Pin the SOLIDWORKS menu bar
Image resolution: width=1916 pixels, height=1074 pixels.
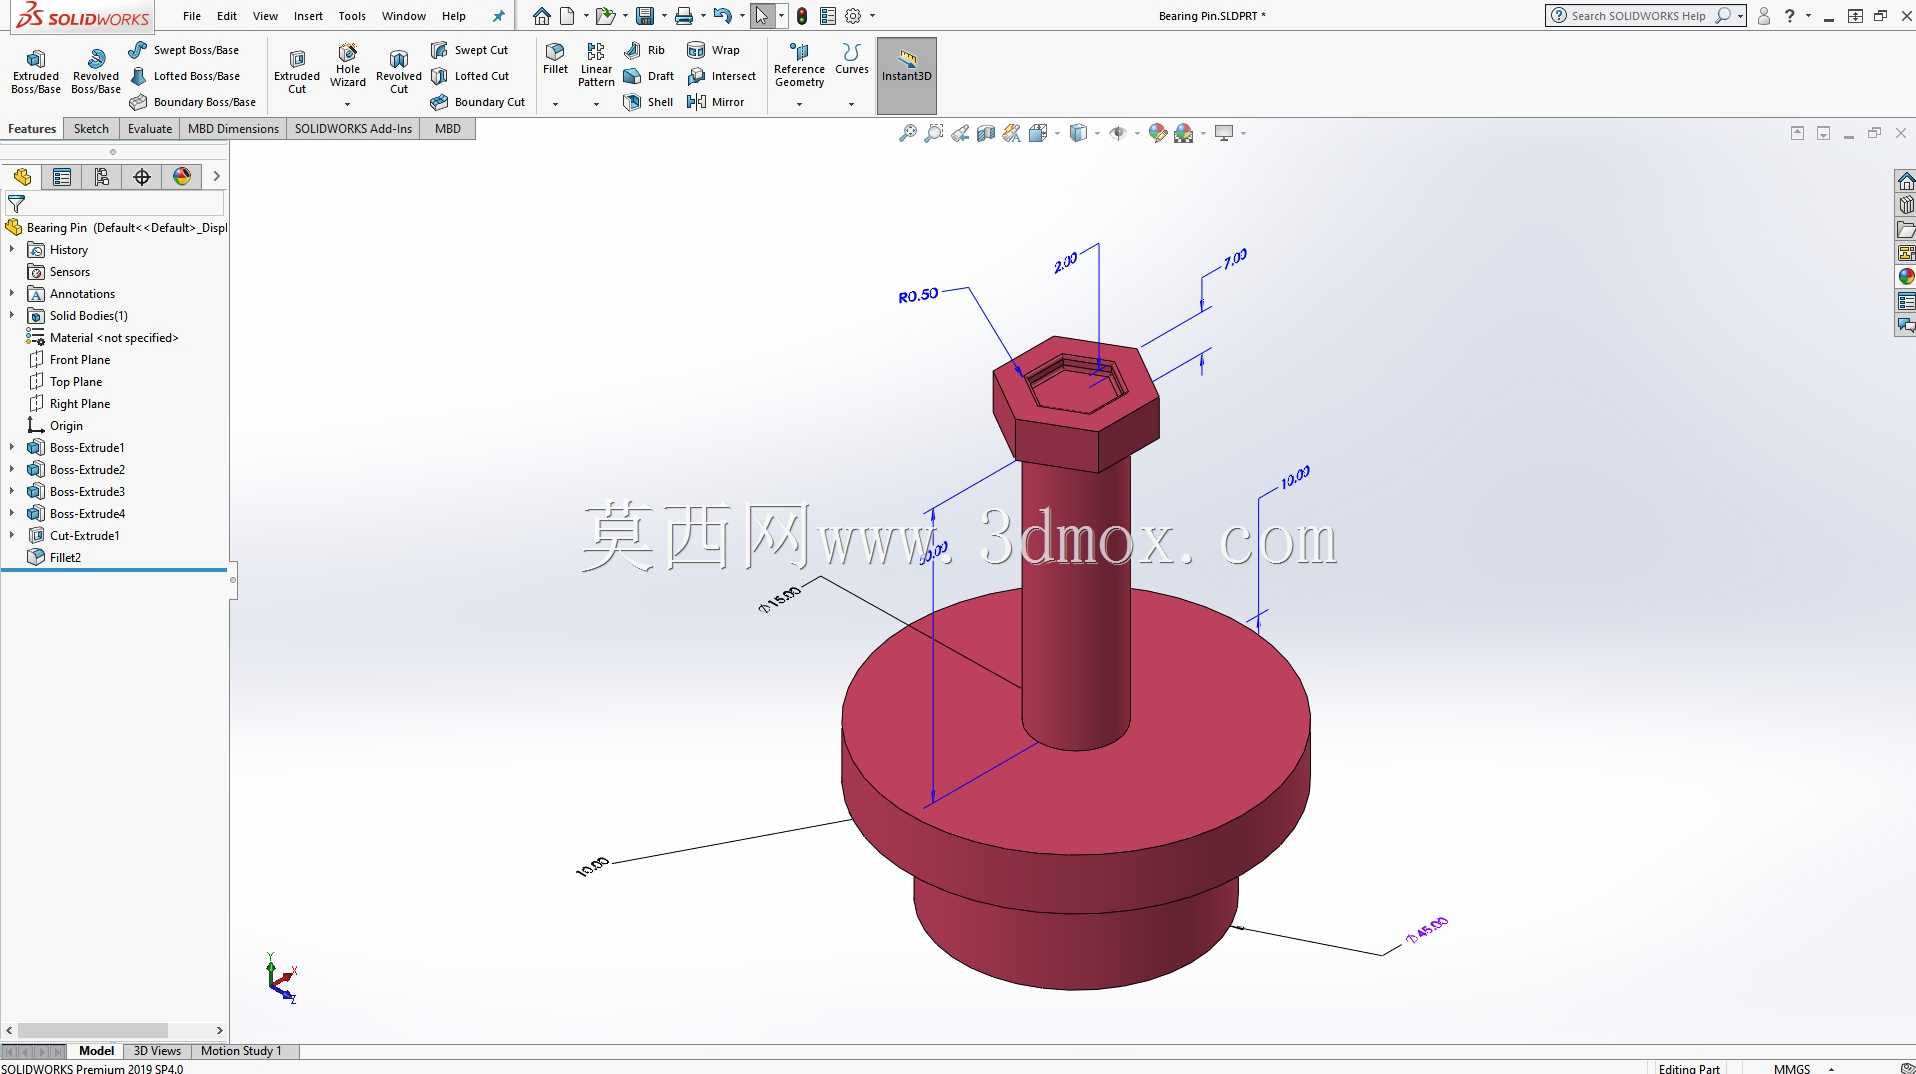498,16
